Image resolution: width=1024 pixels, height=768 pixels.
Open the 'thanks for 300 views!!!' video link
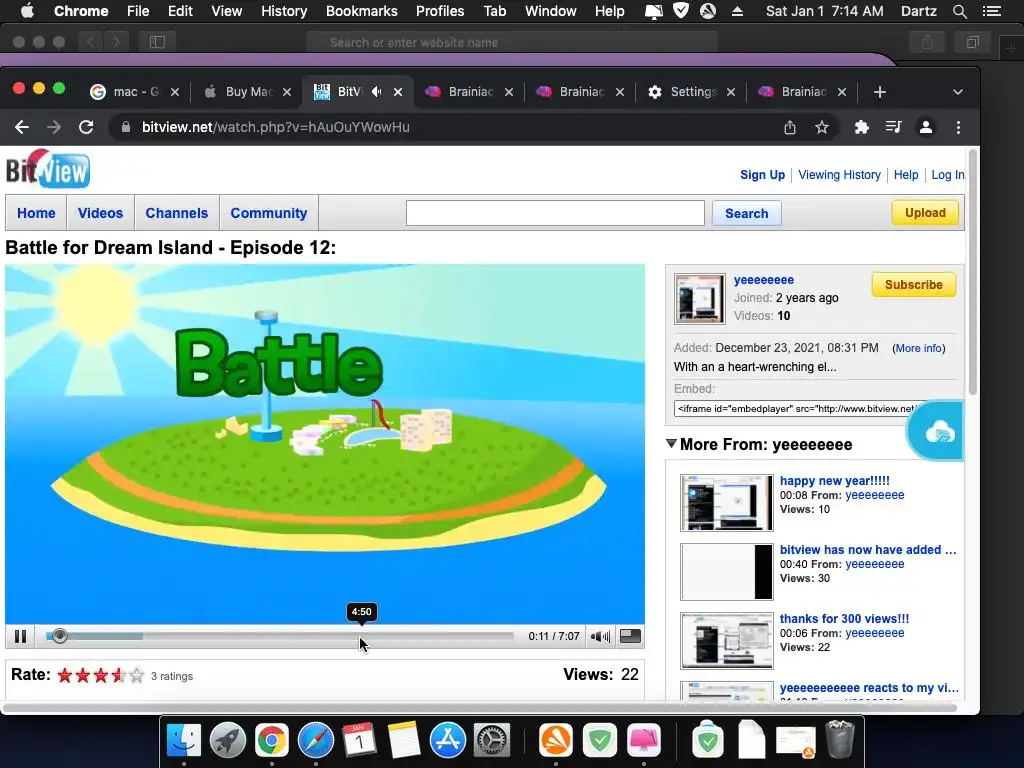click(x=844, y=618)
